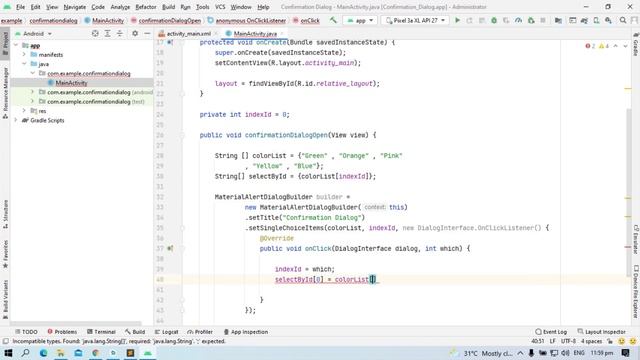Open the Layout Inspector

602,332
